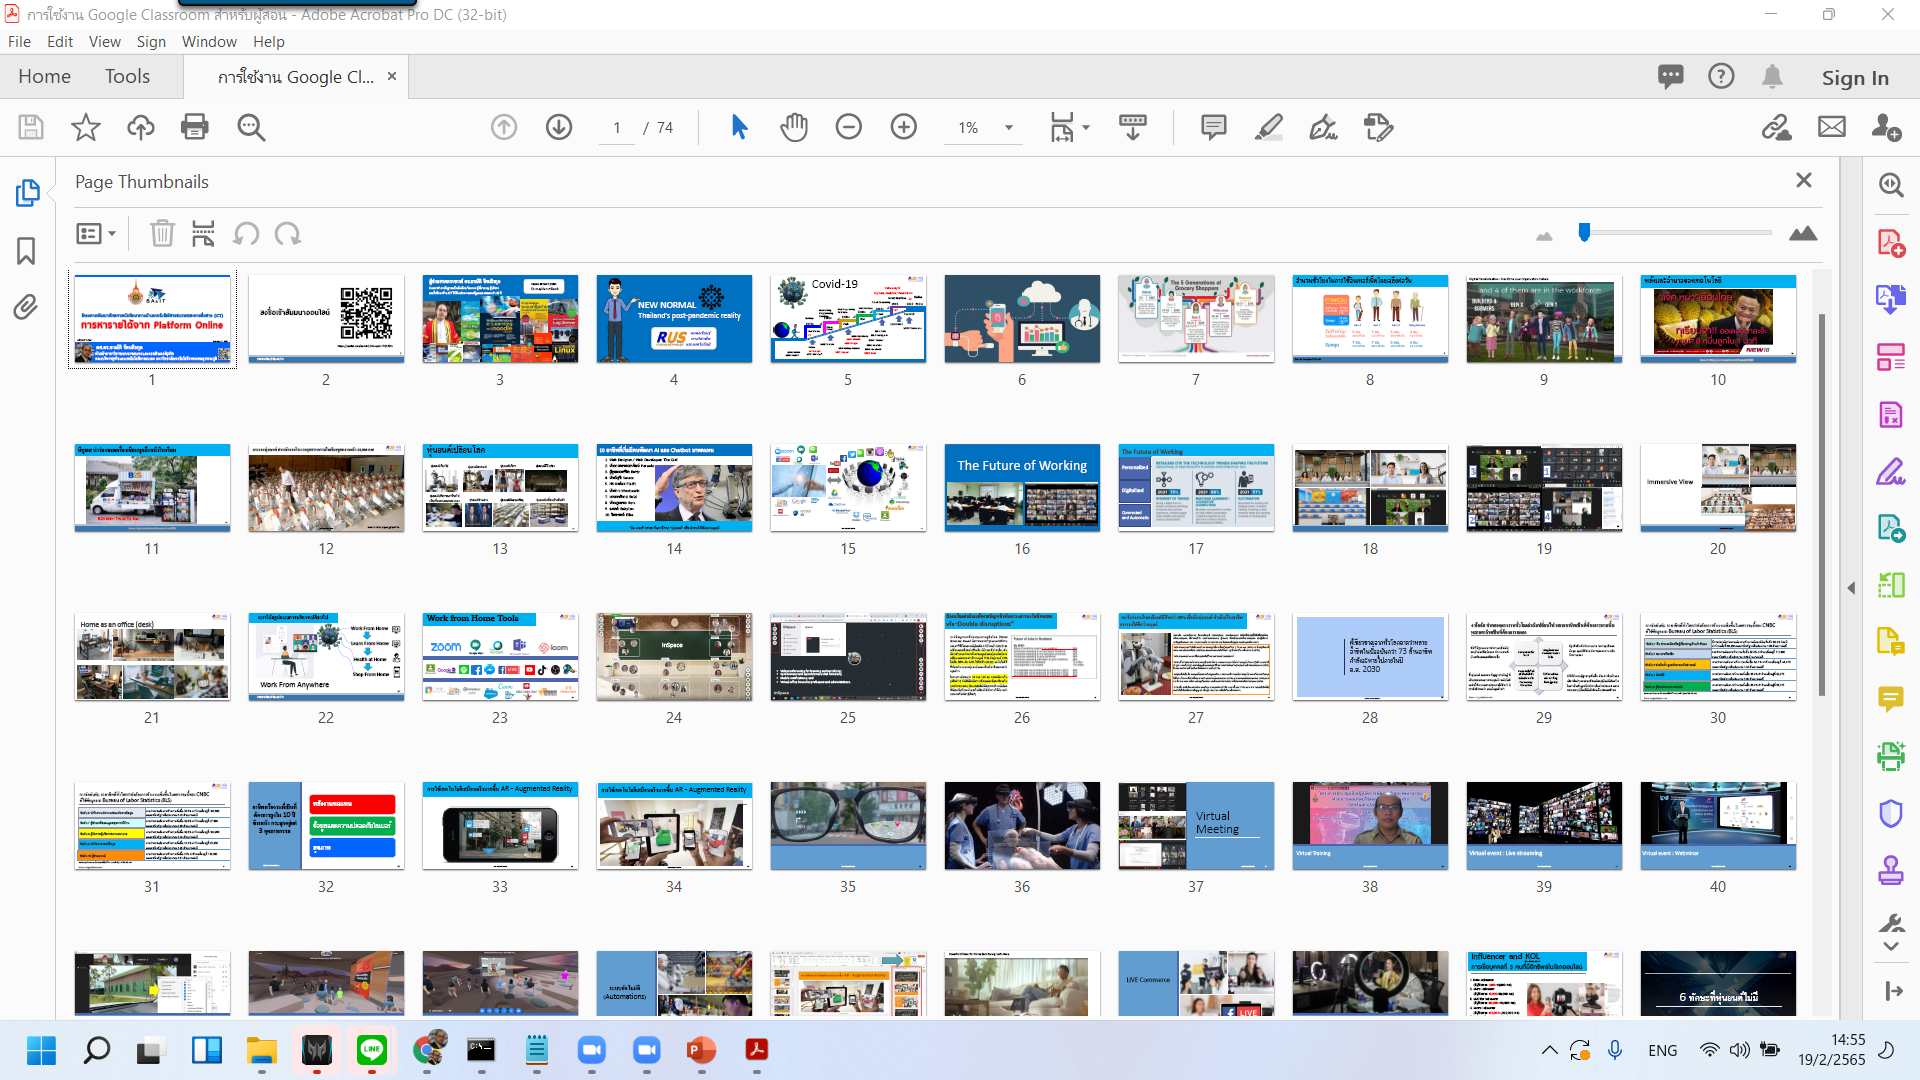1920x1080 pixels.
Task: Click the Zoom In plus icon
Action: tap(904, 127)
